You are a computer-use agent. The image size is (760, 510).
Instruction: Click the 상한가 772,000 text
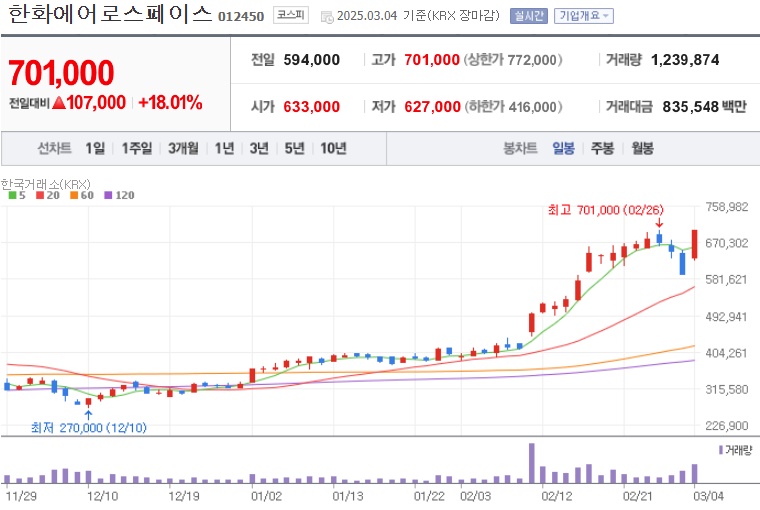(513, 60)
